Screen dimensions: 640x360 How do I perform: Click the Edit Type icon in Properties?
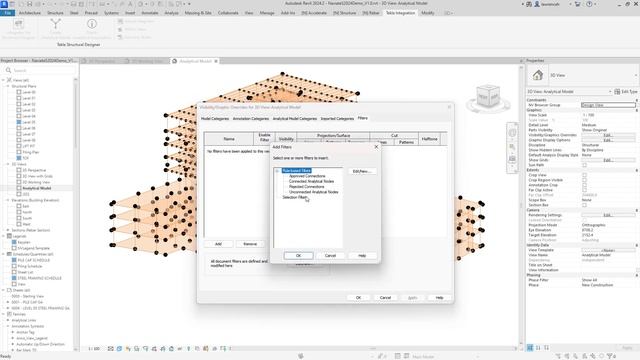click(x=617, y=92)
